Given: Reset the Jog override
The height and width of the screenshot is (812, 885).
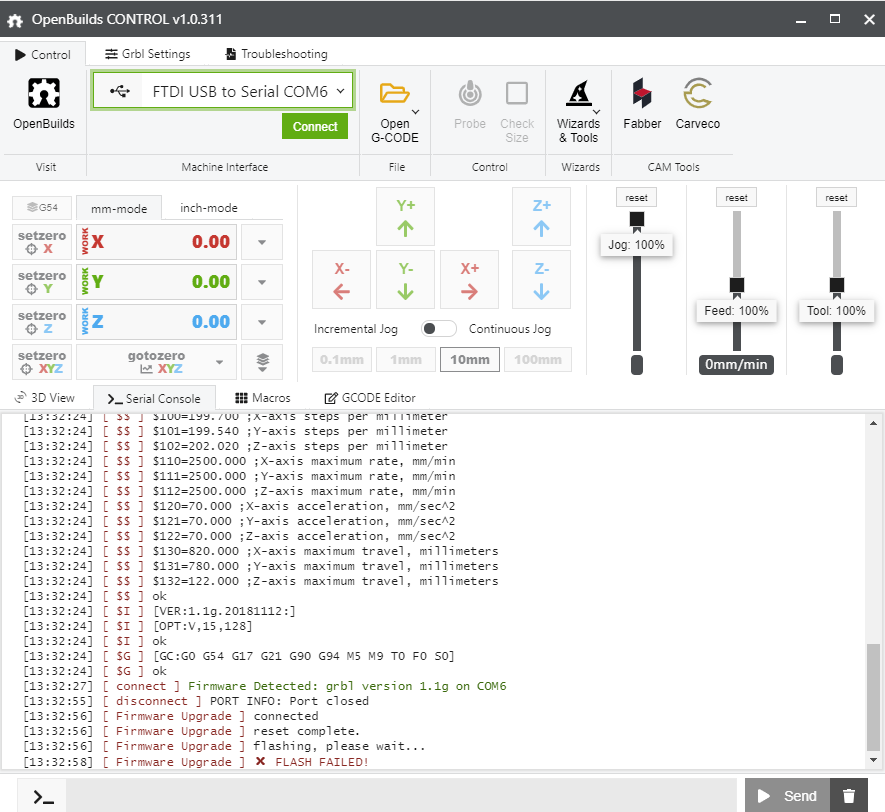Looking at the screenshot, I should [x=636, y=197].
